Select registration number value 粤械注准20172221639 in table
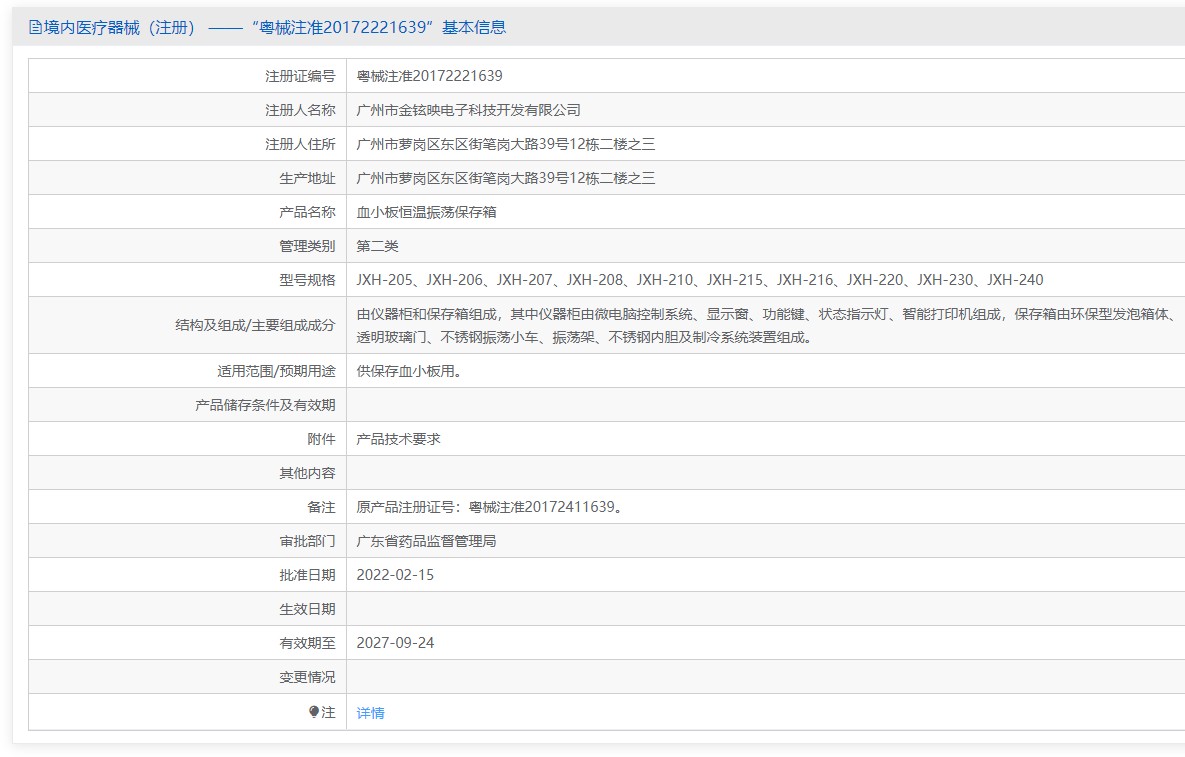This screenshot has width=1185, height=757. point(429,76)
